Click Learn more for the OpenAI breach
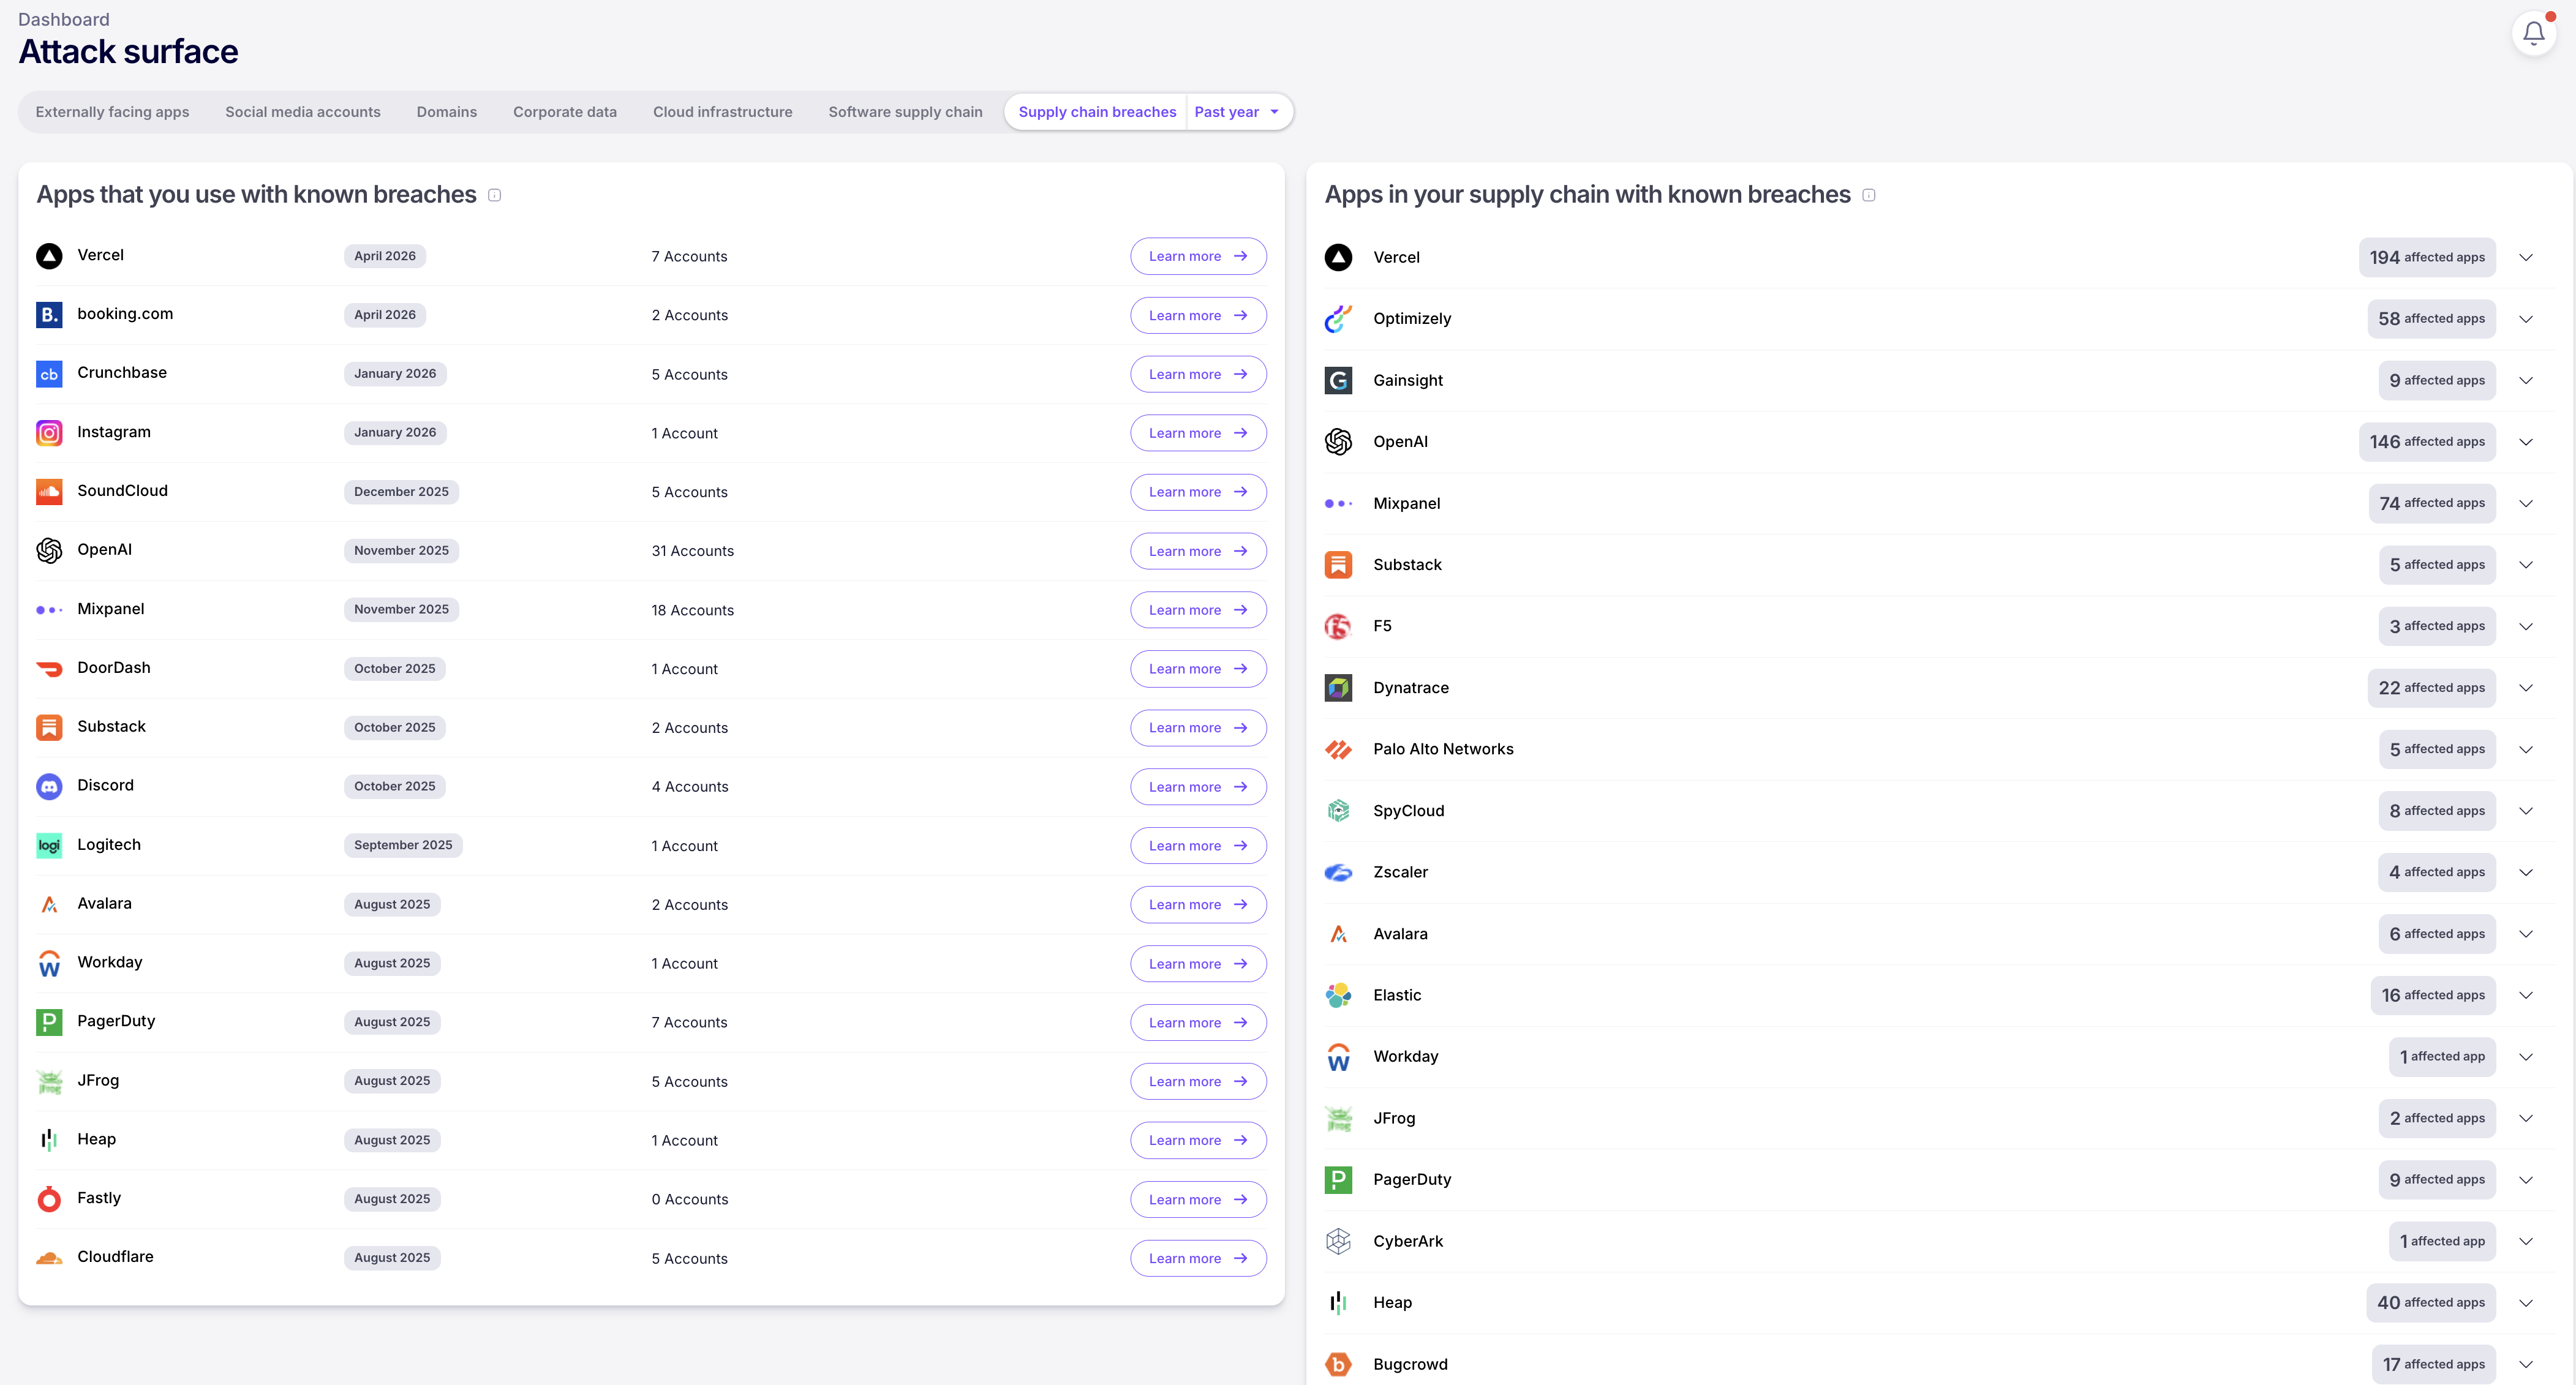Viewport: 2576px width, 1385px height. click(1198, 551)
